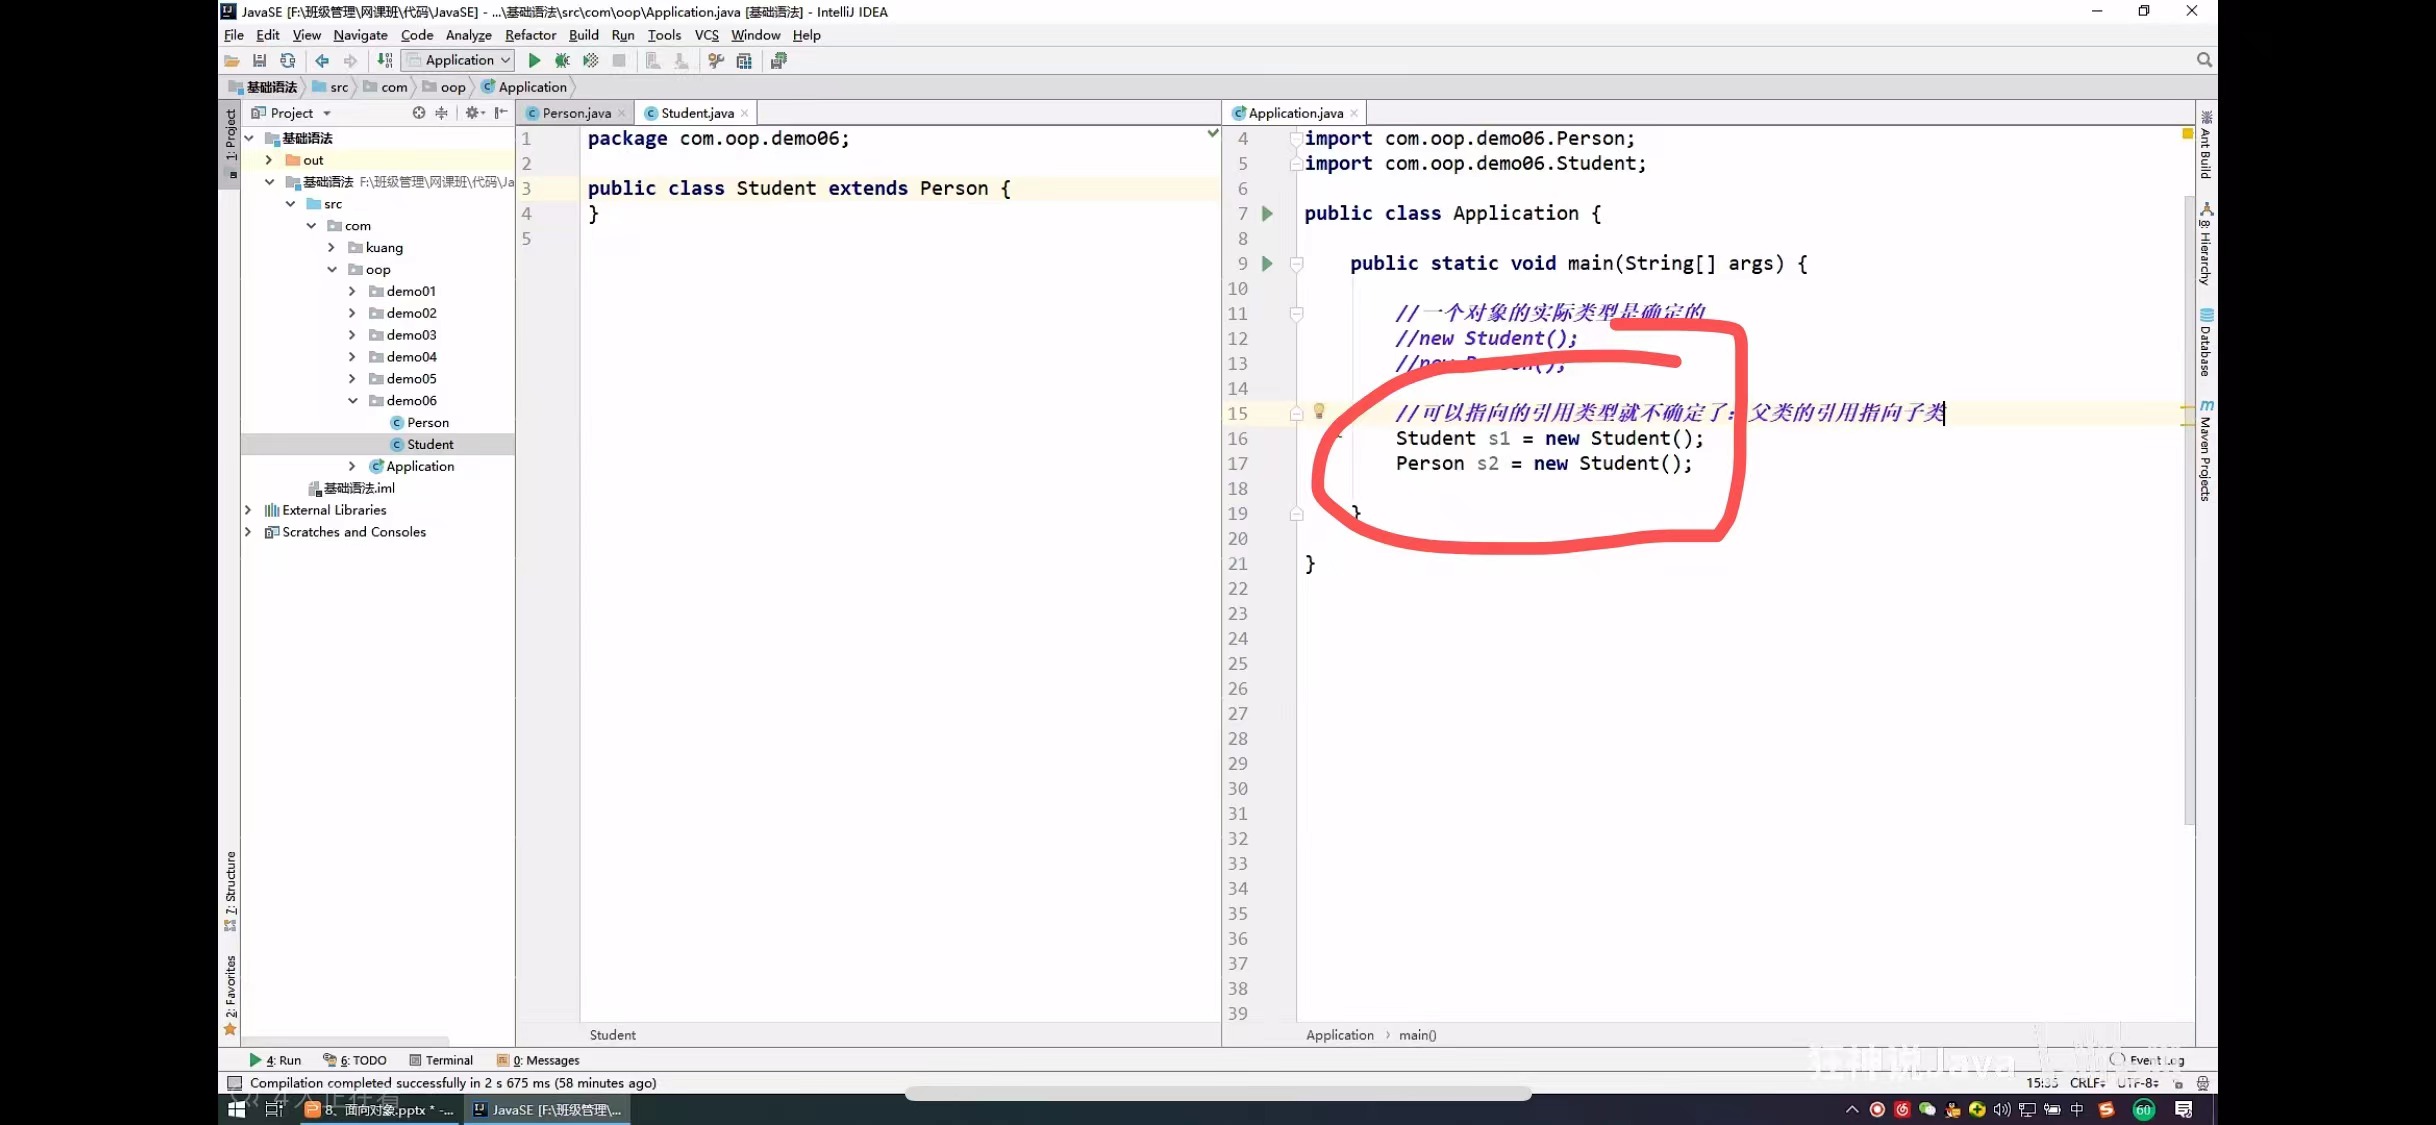Image resolution: width=2436 pixels, height=1125 pixels.
Task: Click the Debug bug icon
Action: coord(562,61)
